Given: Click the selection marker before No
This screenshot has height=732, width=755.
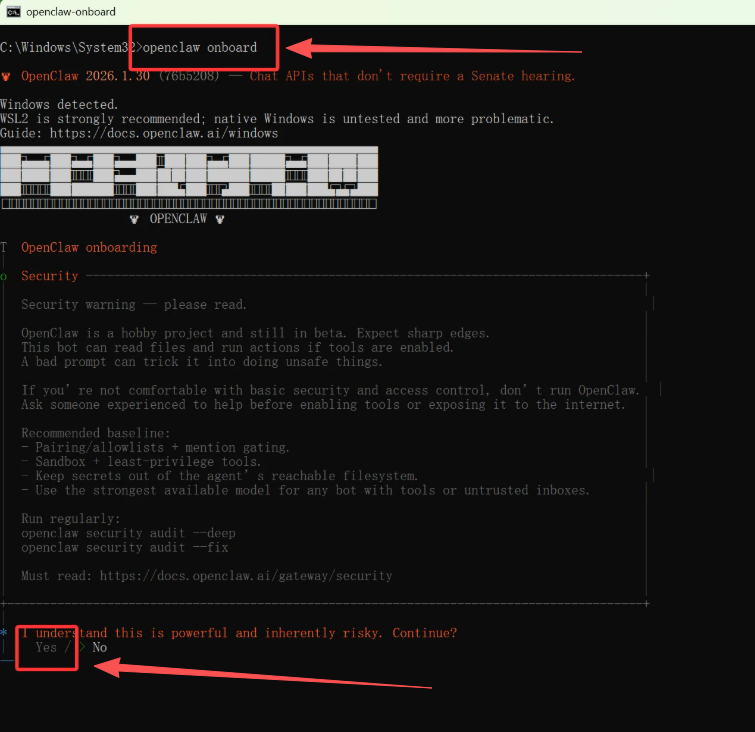Looking at the screenshot, I should pyautogui.click(x=82, y=647).
